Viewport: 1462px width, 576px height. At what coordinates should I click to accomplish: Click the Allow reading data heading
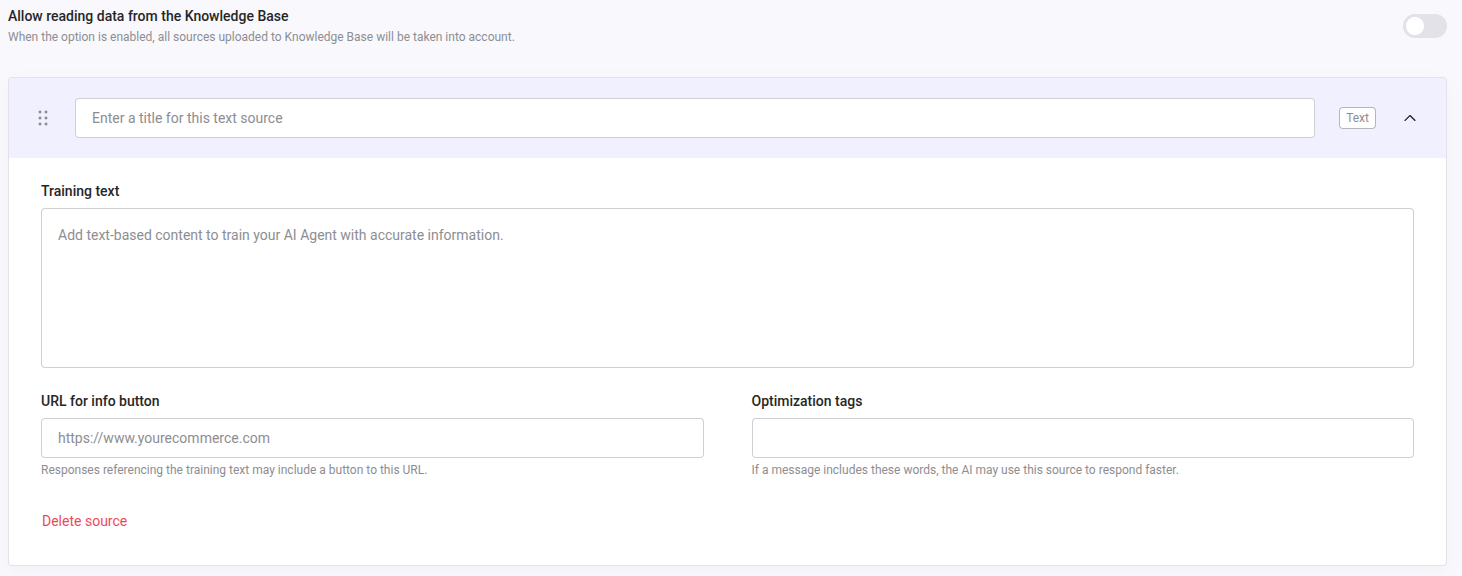[x=148, y=16]
